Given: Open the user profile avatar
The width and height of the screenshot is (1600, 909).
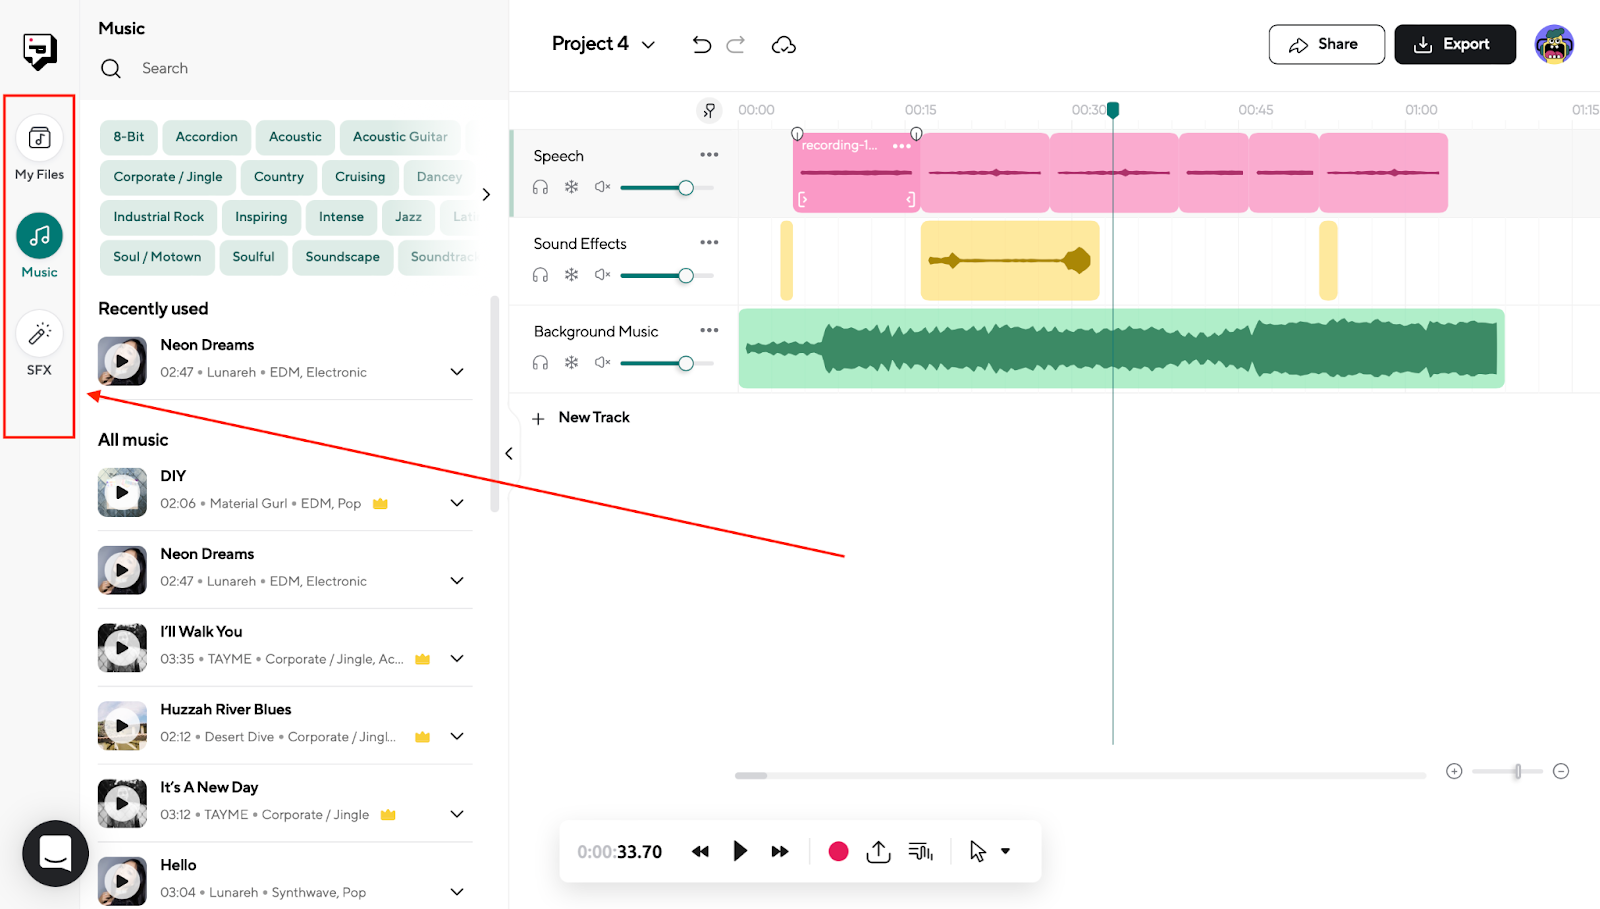Looking at the screenshot, I should pos(1554,45).
